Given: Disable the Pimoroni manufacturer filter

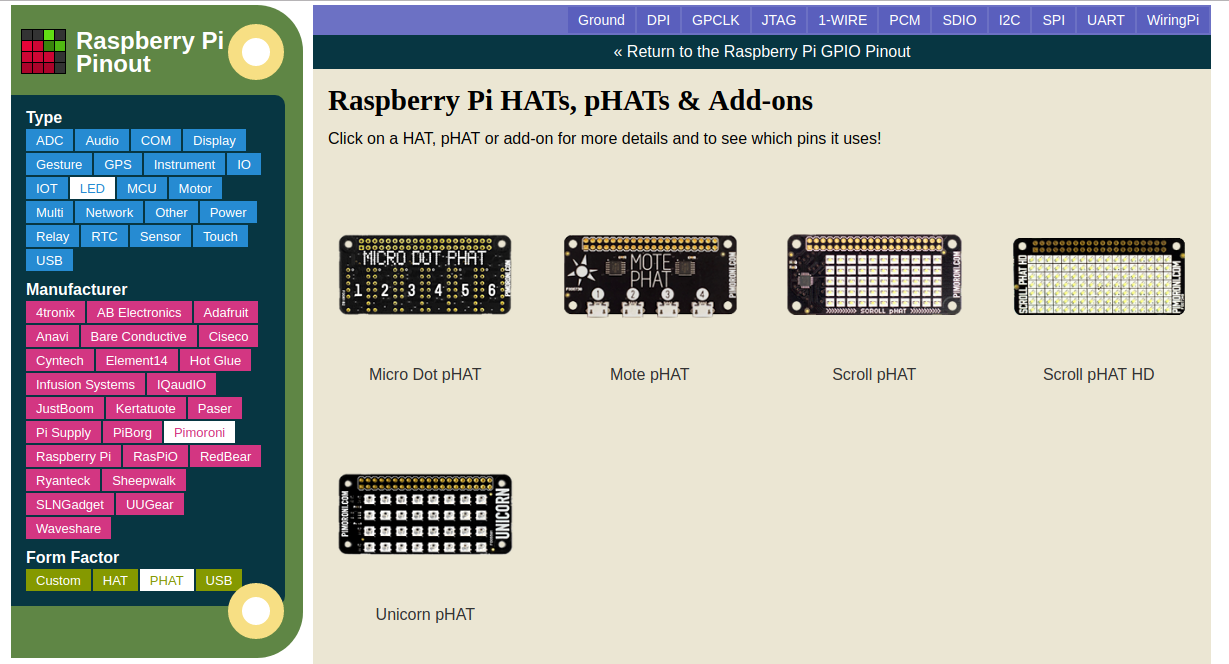Looking at the screenshot, I should pos(199,432).
